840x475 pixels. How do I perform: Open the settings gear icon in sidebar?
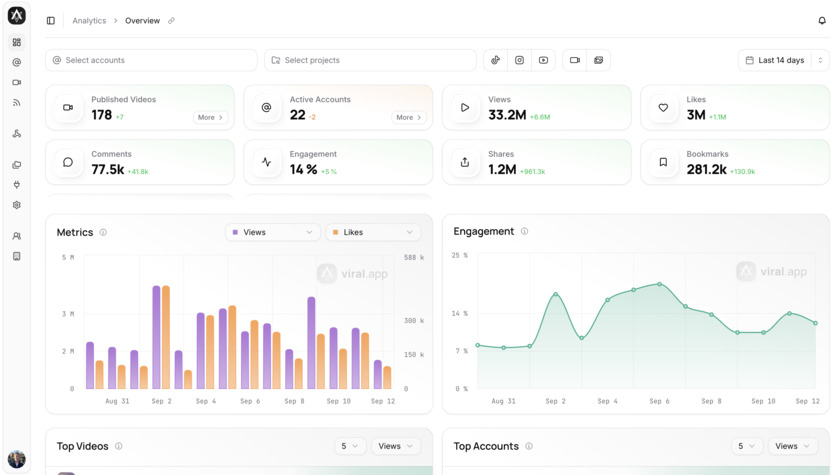tap(17, 205)
